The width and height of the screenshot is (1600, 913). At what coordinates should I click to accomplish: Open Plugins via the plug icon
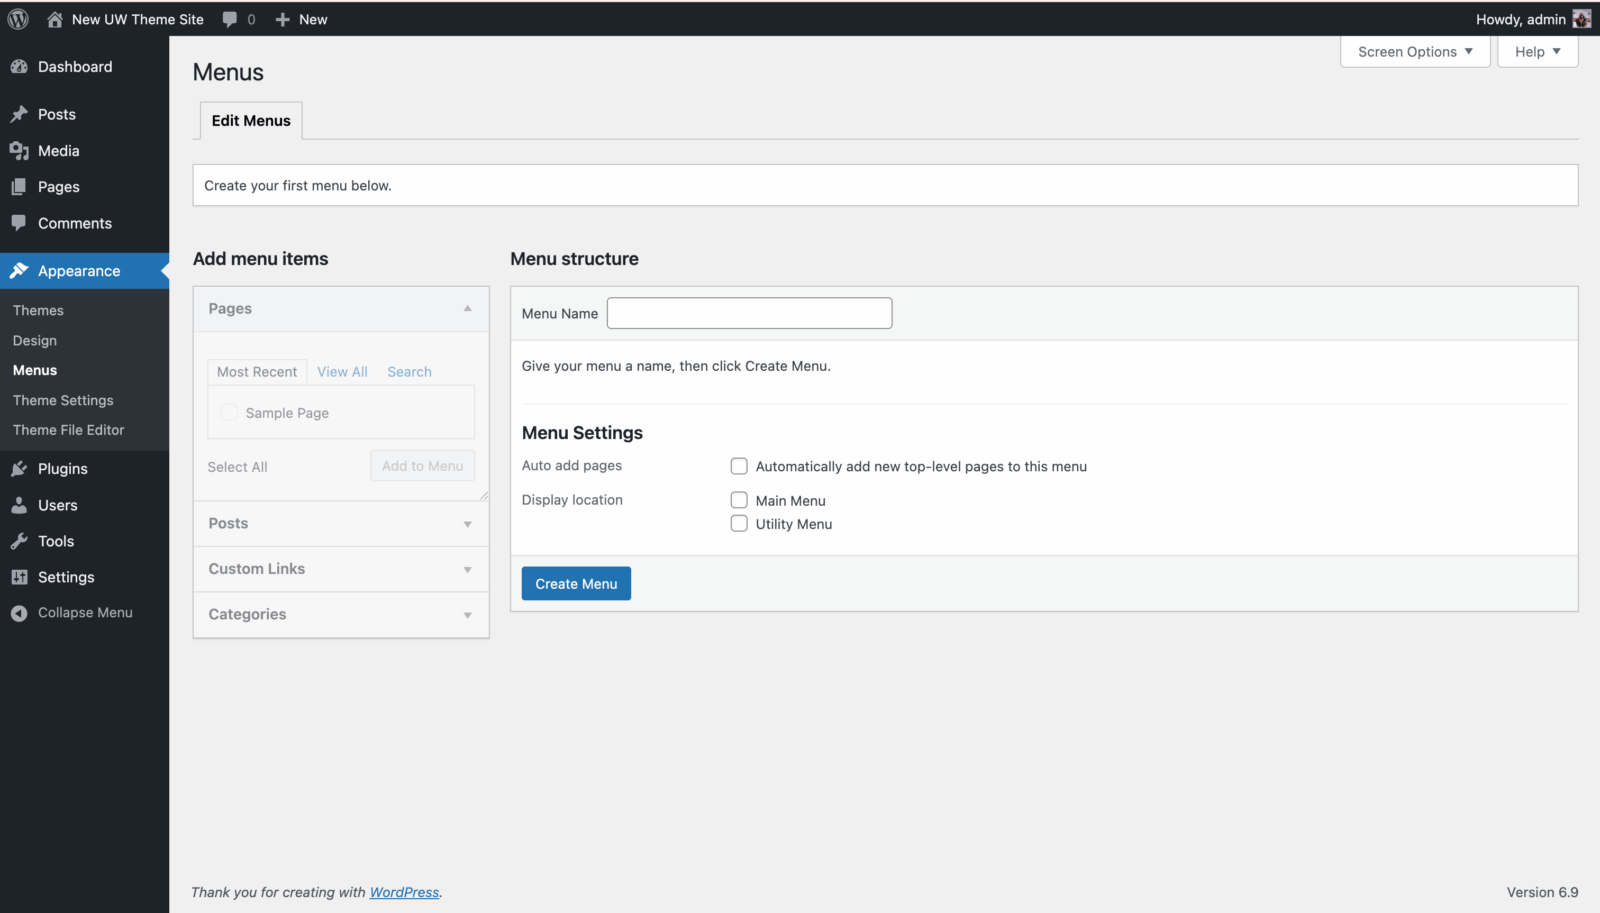(20, 468)
